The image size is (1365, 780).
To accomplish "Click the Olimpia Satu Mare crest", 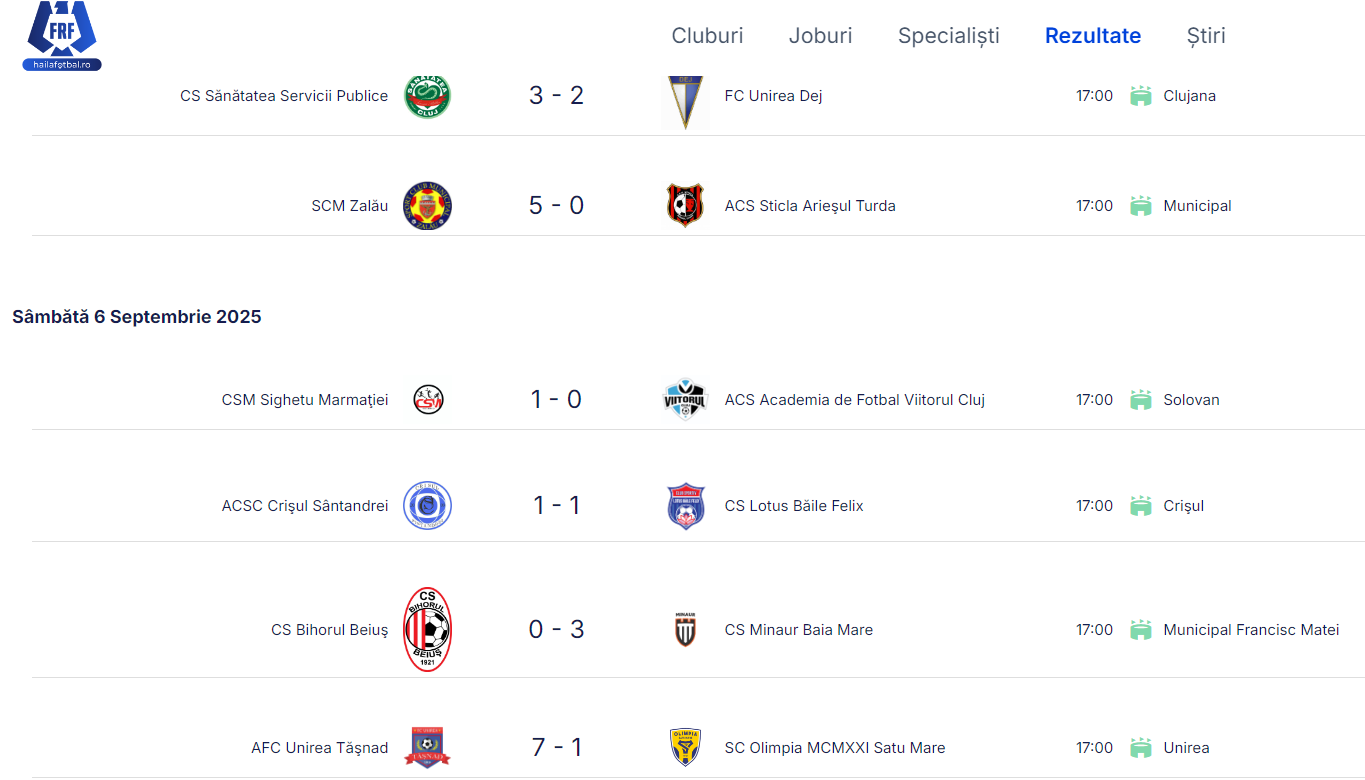I will (685, 748).
